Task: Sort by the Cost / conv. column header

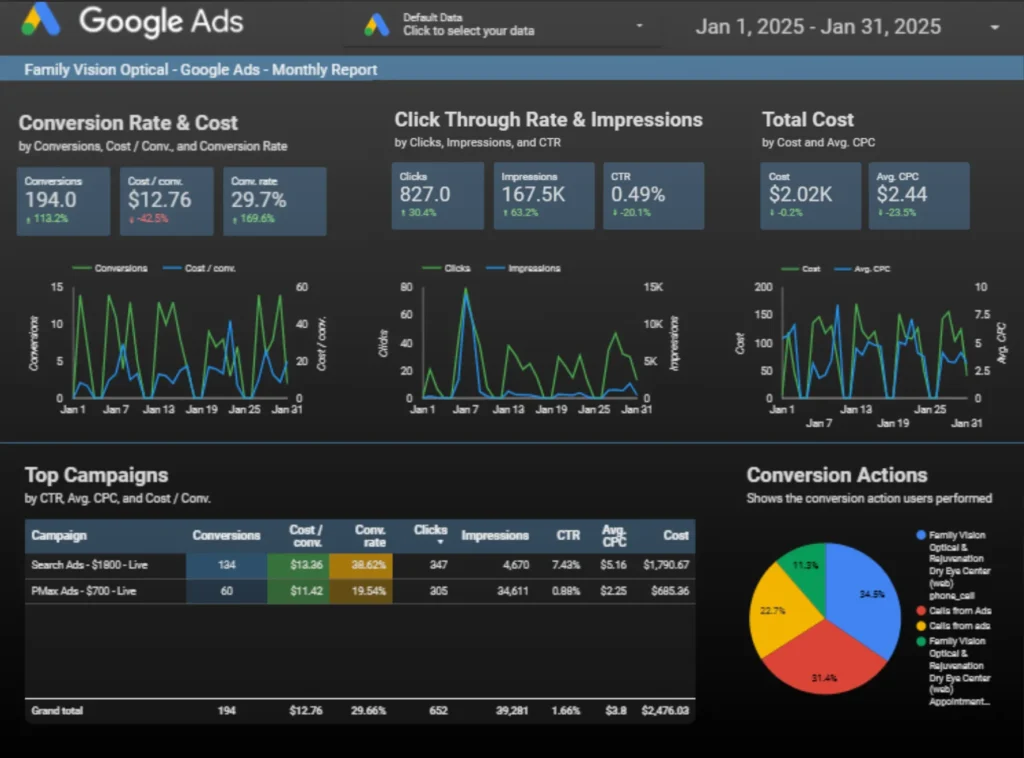Action: [x=306, y=535]
